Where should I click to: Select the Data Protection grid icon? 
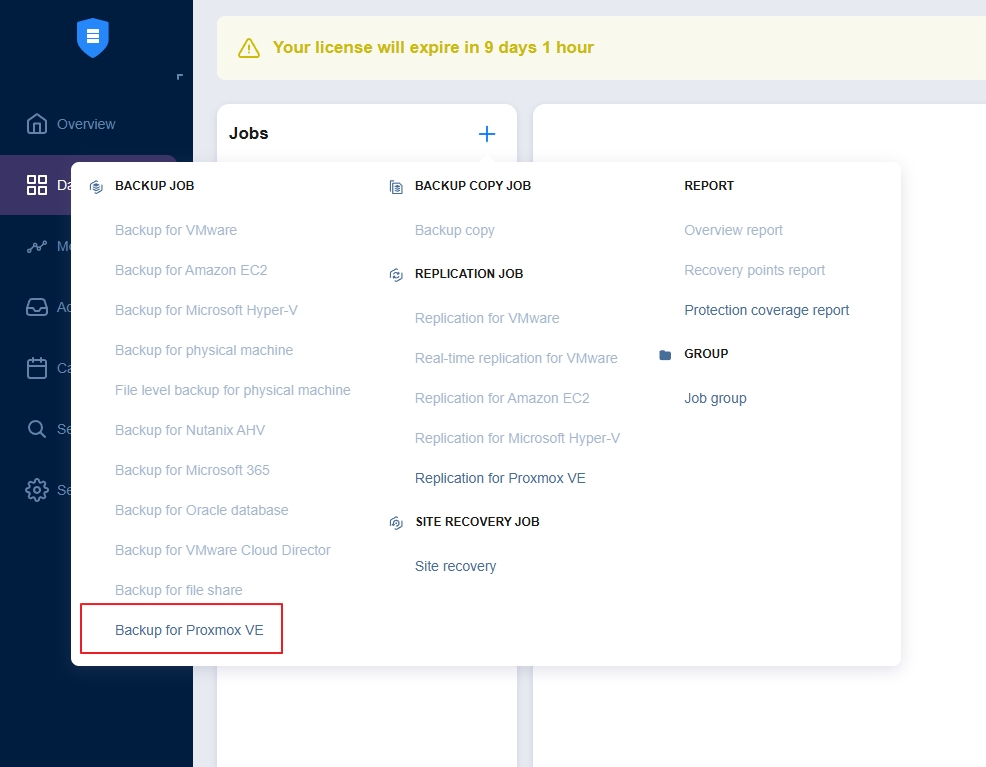(37, 185)
